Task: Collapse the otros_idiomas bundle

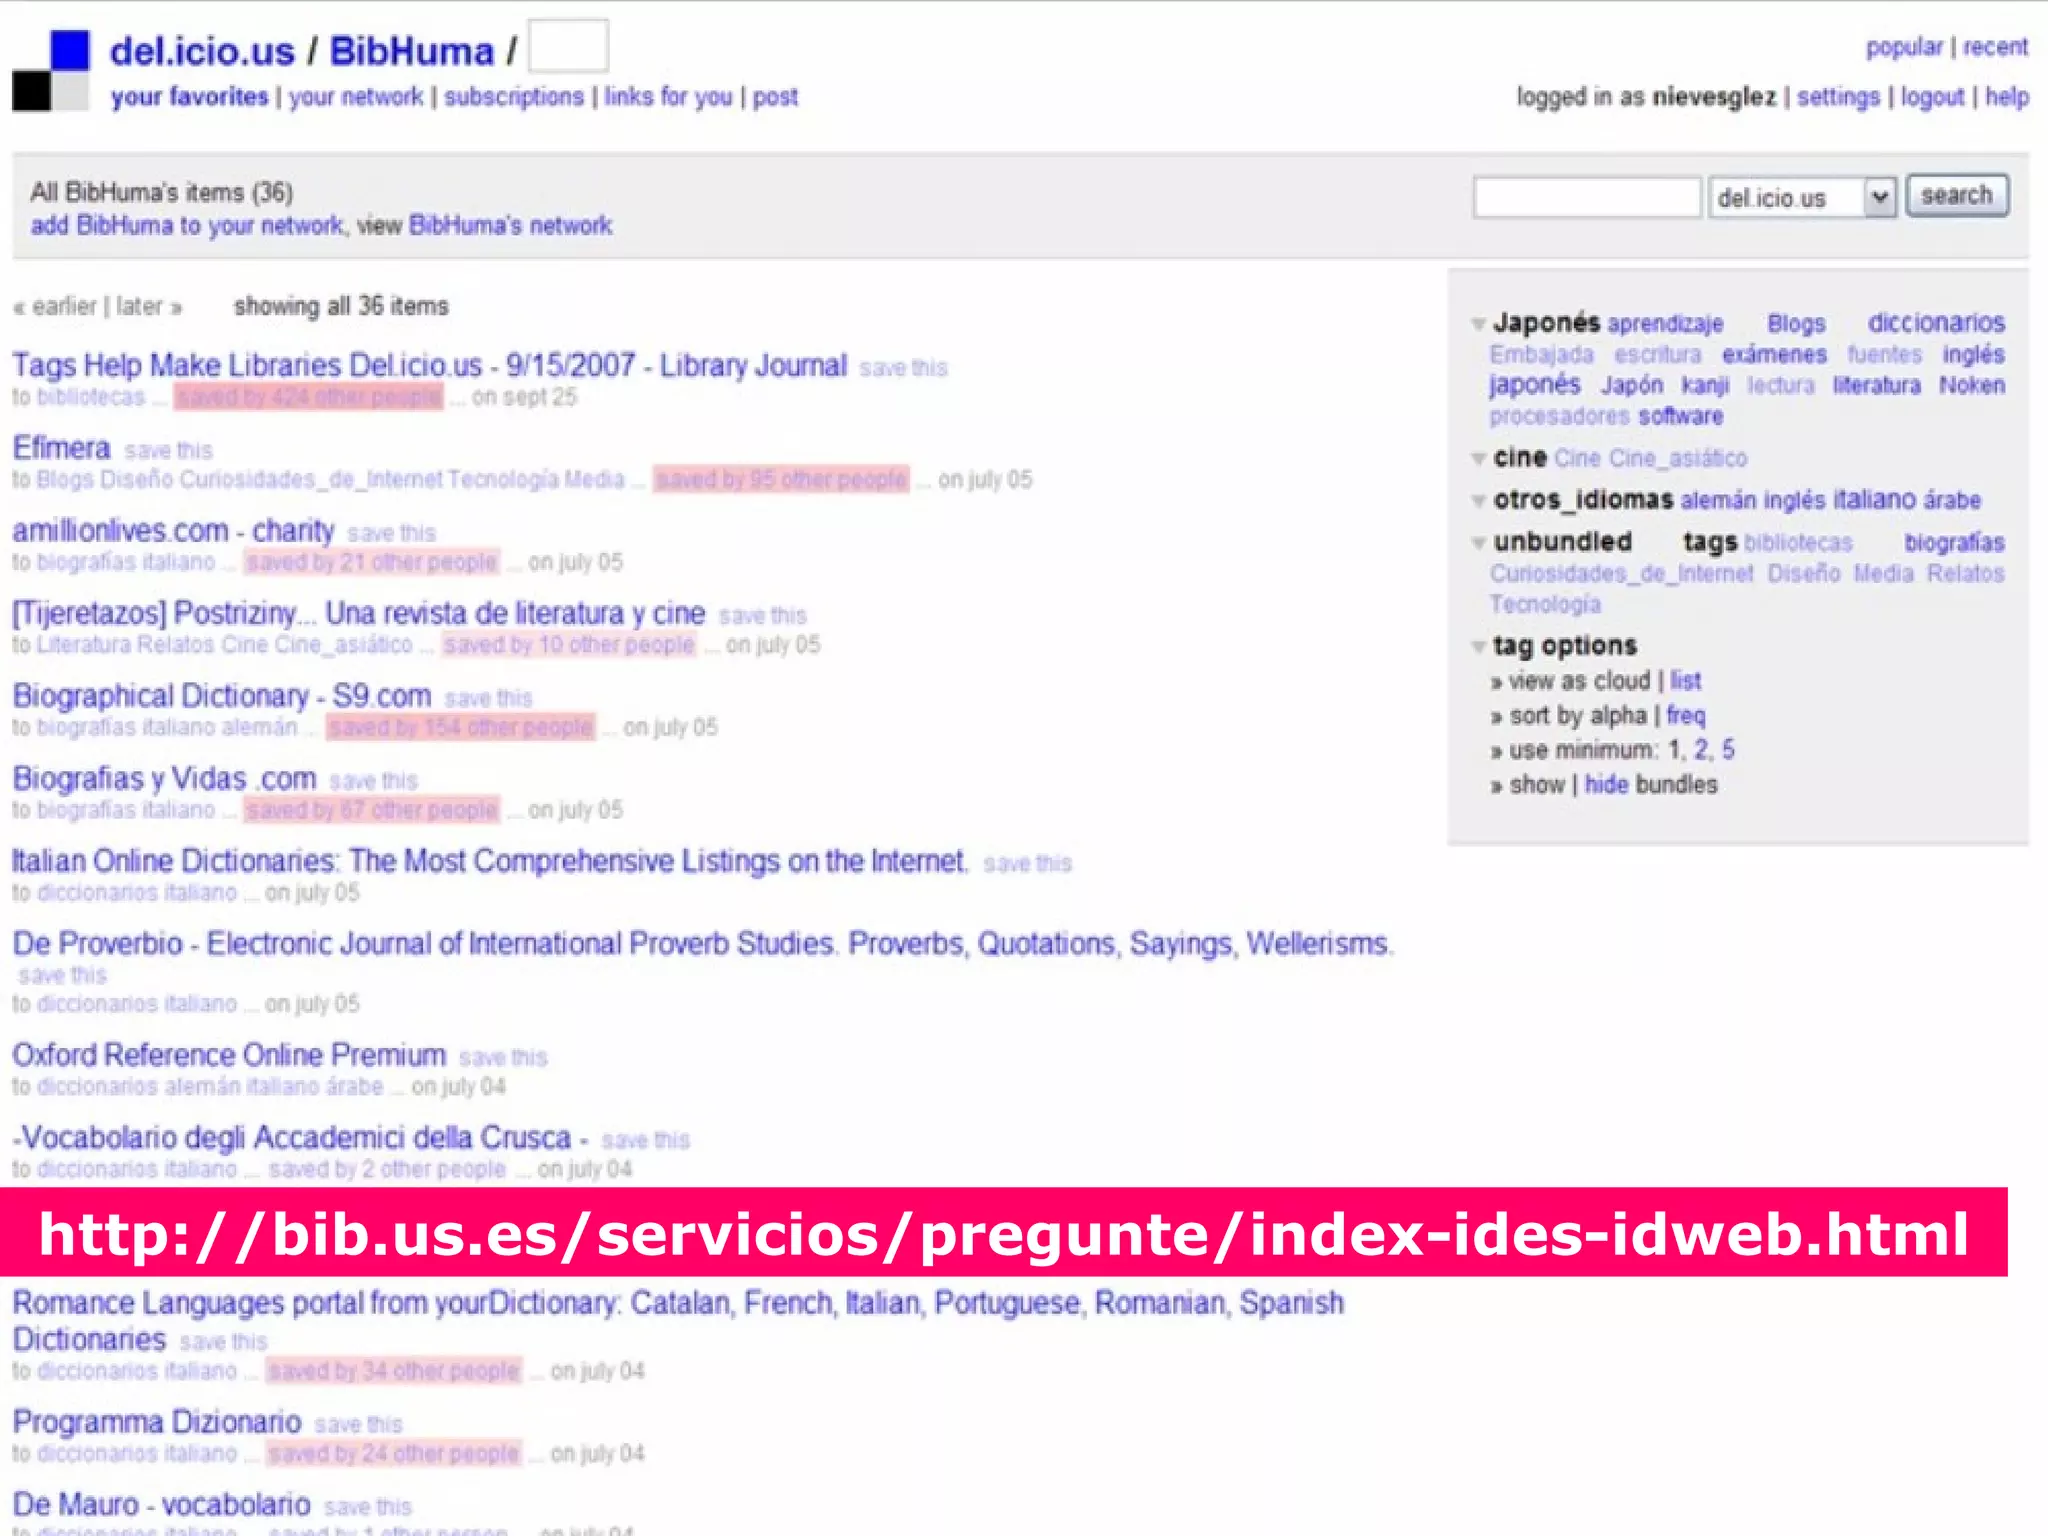Action: coord(1478,501)
